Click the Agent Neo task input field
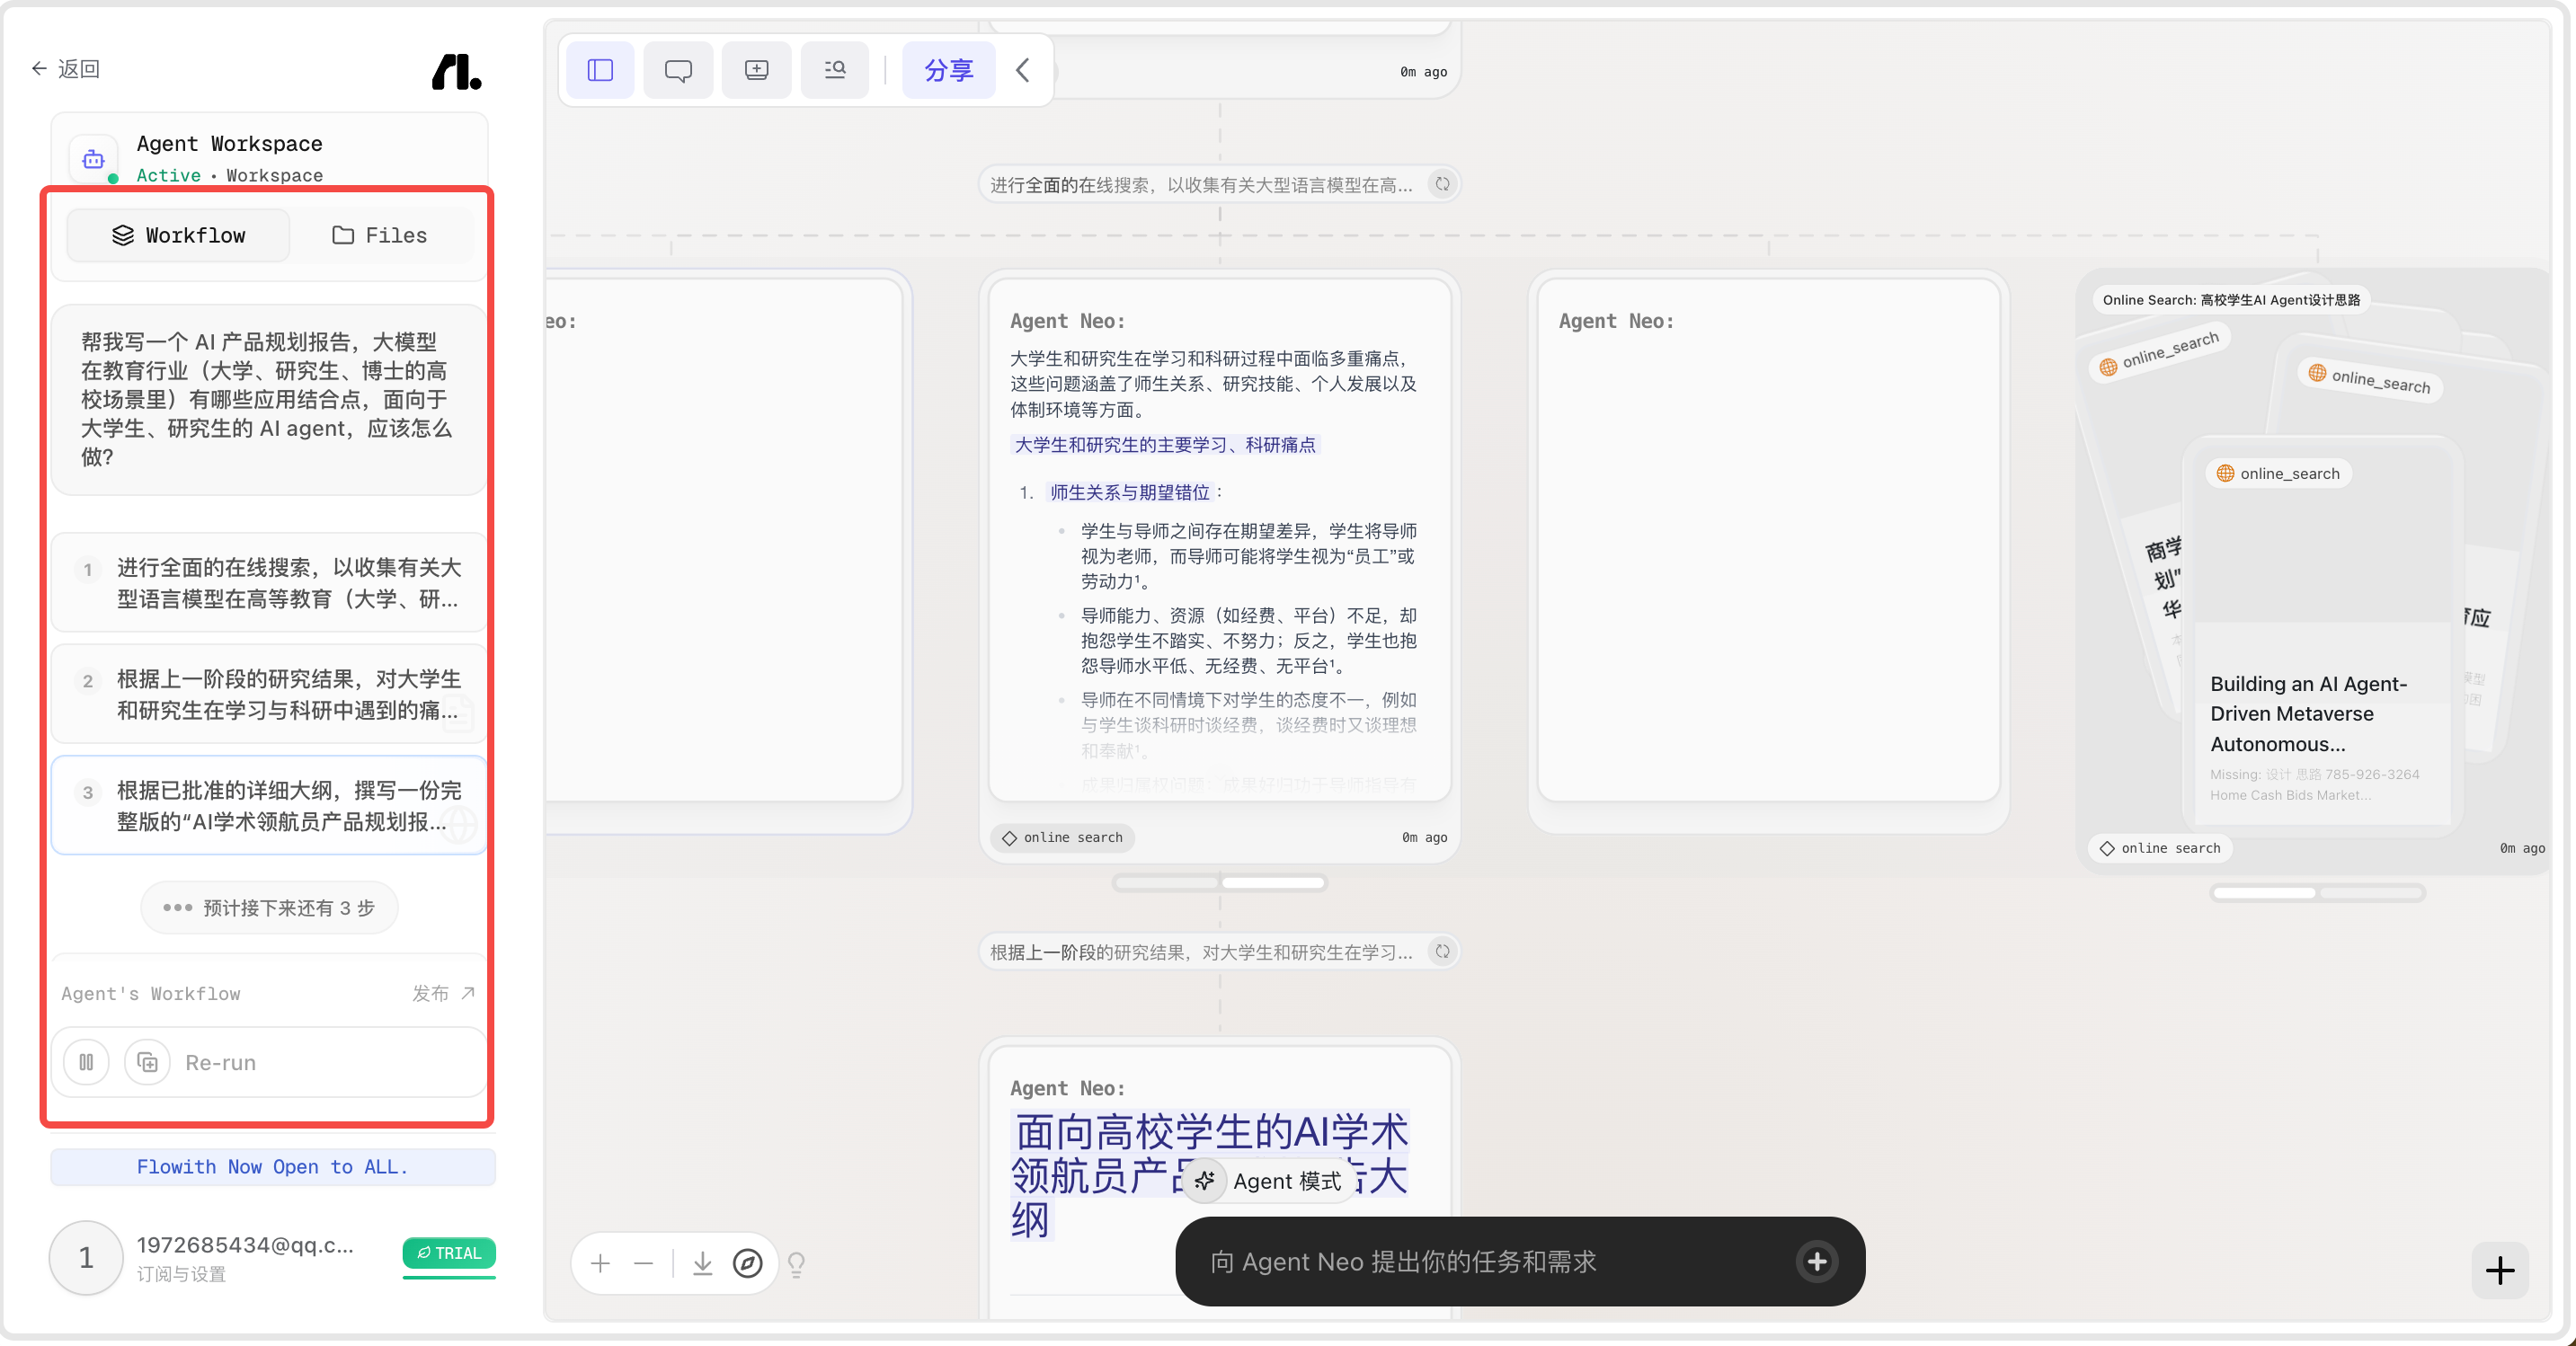The image size is (2576, 1346). coord(1499,1262)
